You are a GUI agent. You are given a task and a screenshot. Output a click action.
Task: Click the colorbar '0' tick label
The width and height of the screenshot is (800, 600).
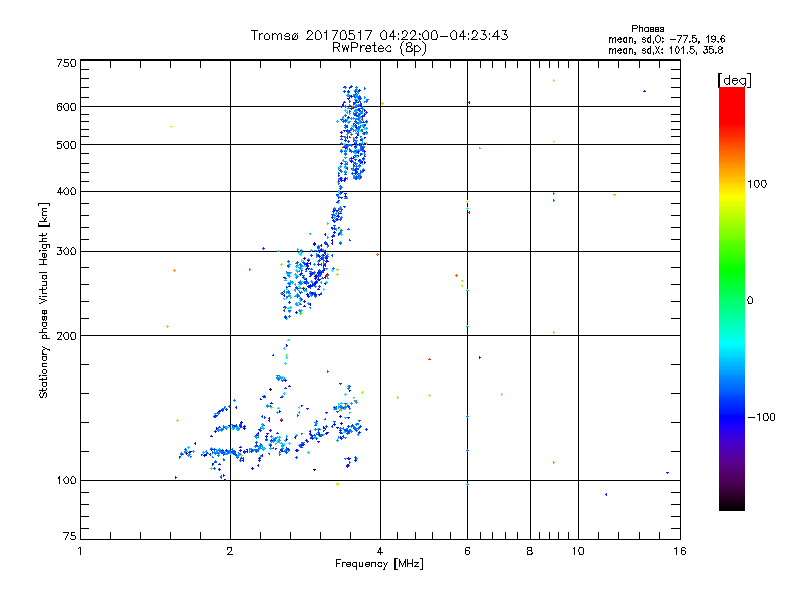click(x=749, y=301)
